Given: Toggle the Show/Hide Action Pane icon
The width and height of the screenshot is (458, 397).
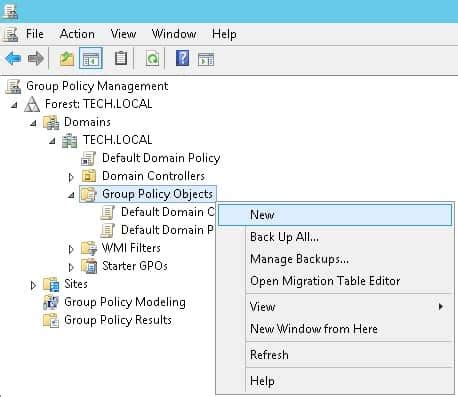Looking at the screenshot, I should [206, 59].
